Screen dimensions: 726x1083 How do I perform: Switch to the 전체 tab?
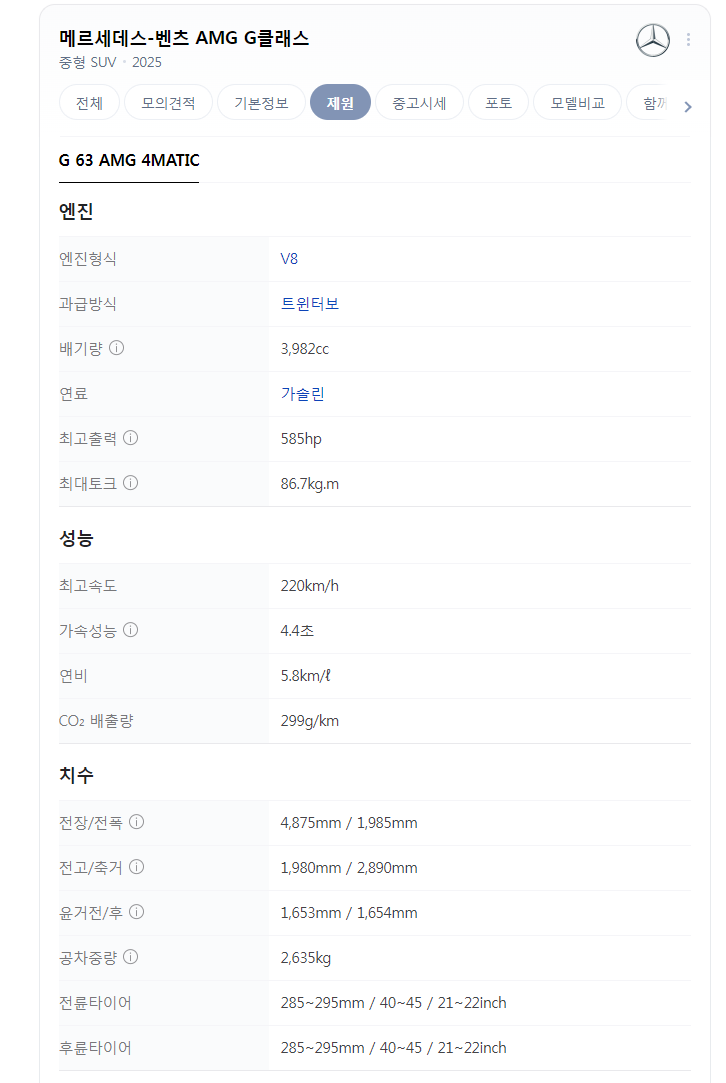click(89, 103)
